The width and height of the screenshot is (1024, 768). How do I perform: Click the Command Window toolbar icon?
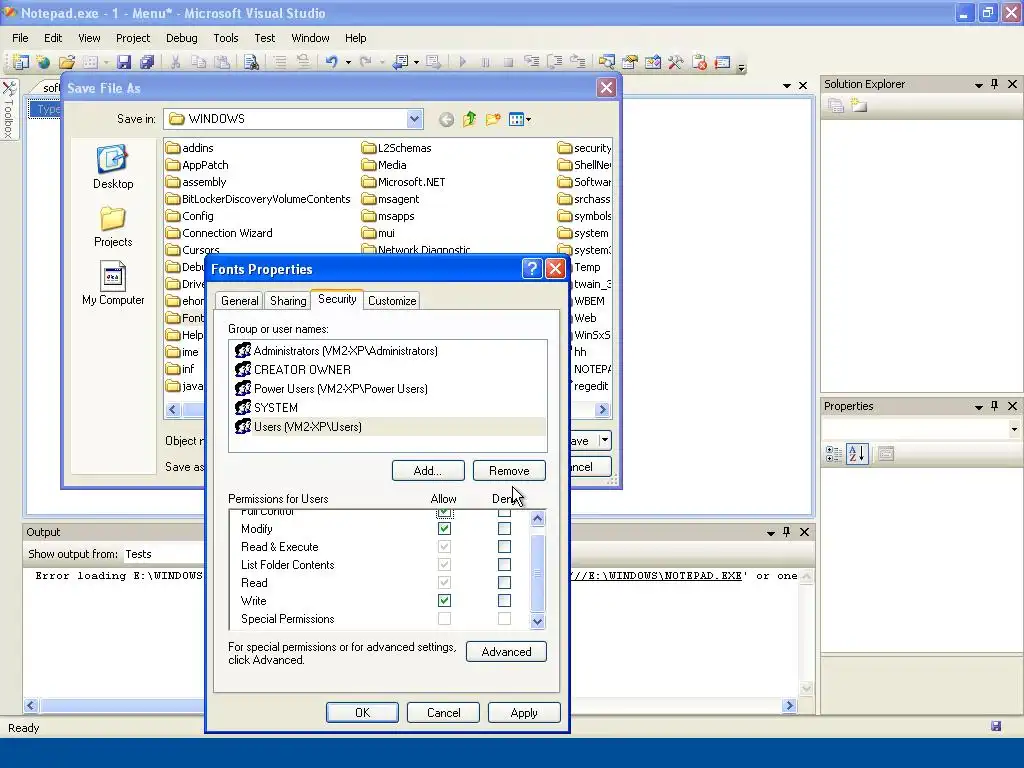pyautogui.click(x=722, y=62)
